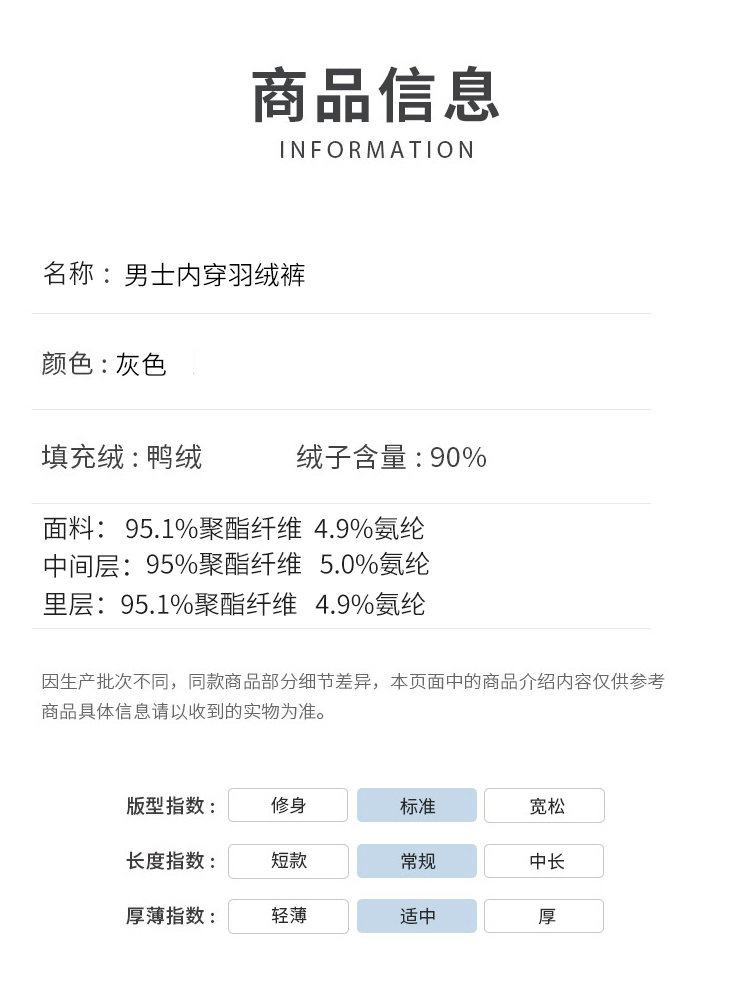Viewport: 750px width, 993px height.
Task: Click the highlighted 适中 thickness option
Action: [417, 916]
